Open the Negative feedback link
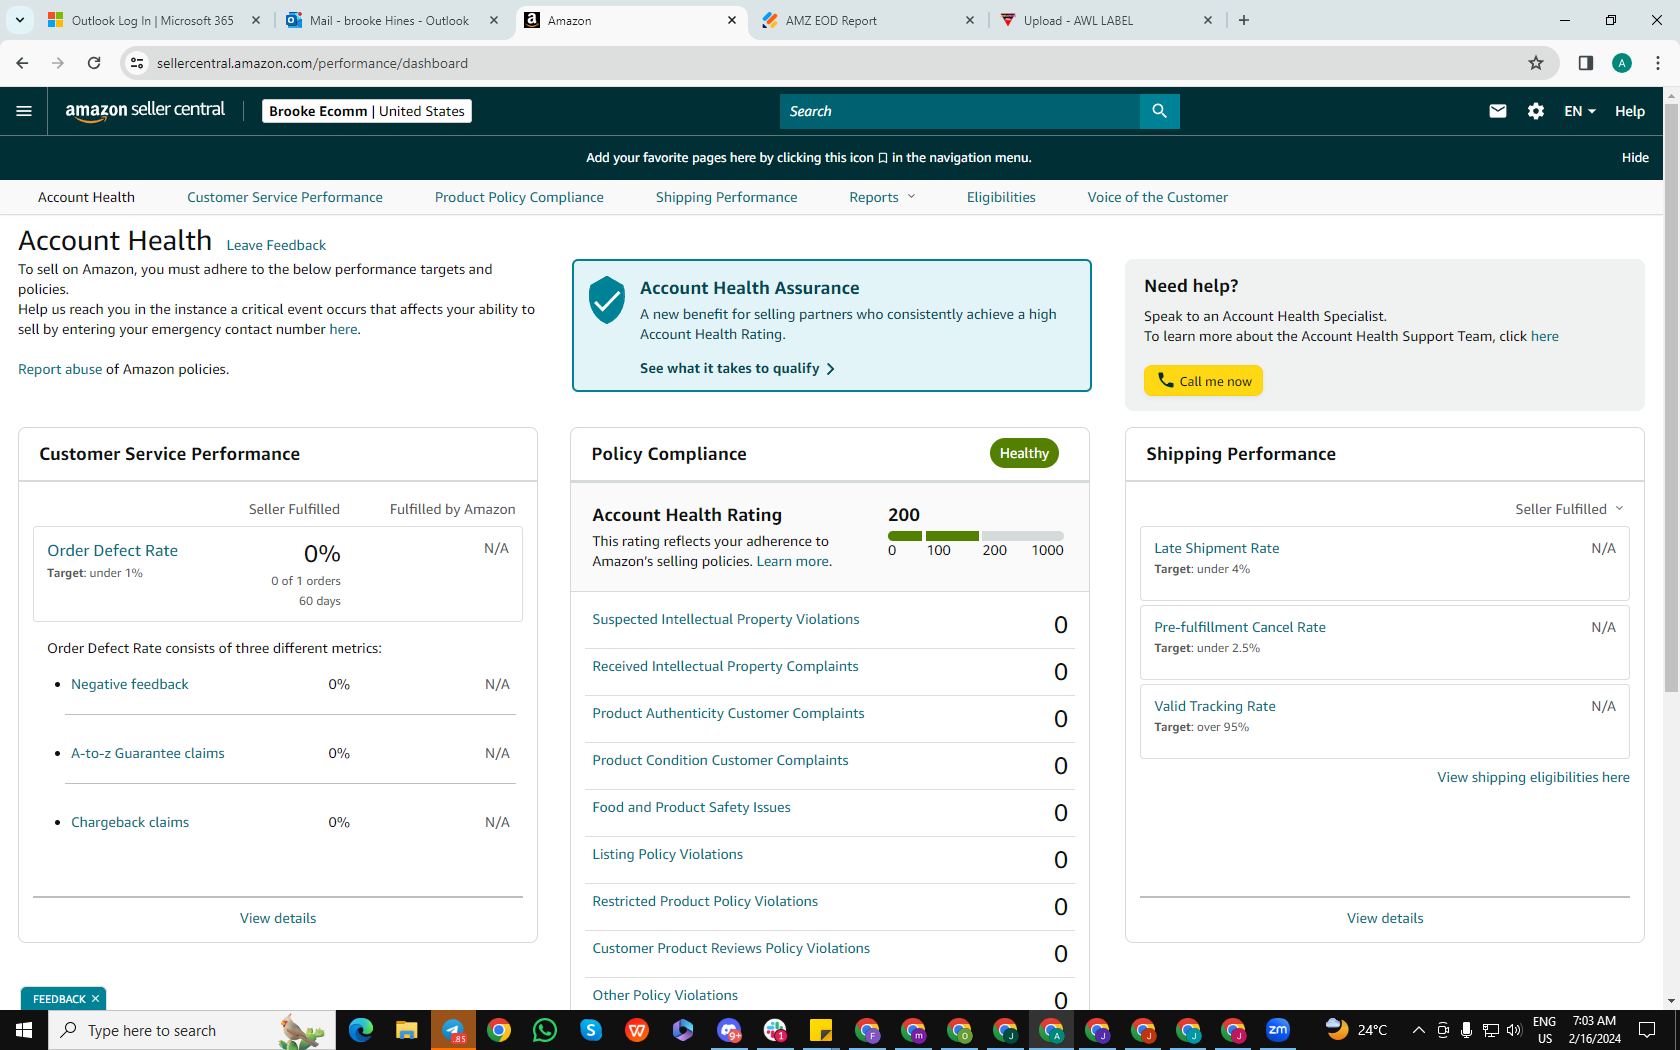This screenshot has width=1680, height=1050. (130, 684)
